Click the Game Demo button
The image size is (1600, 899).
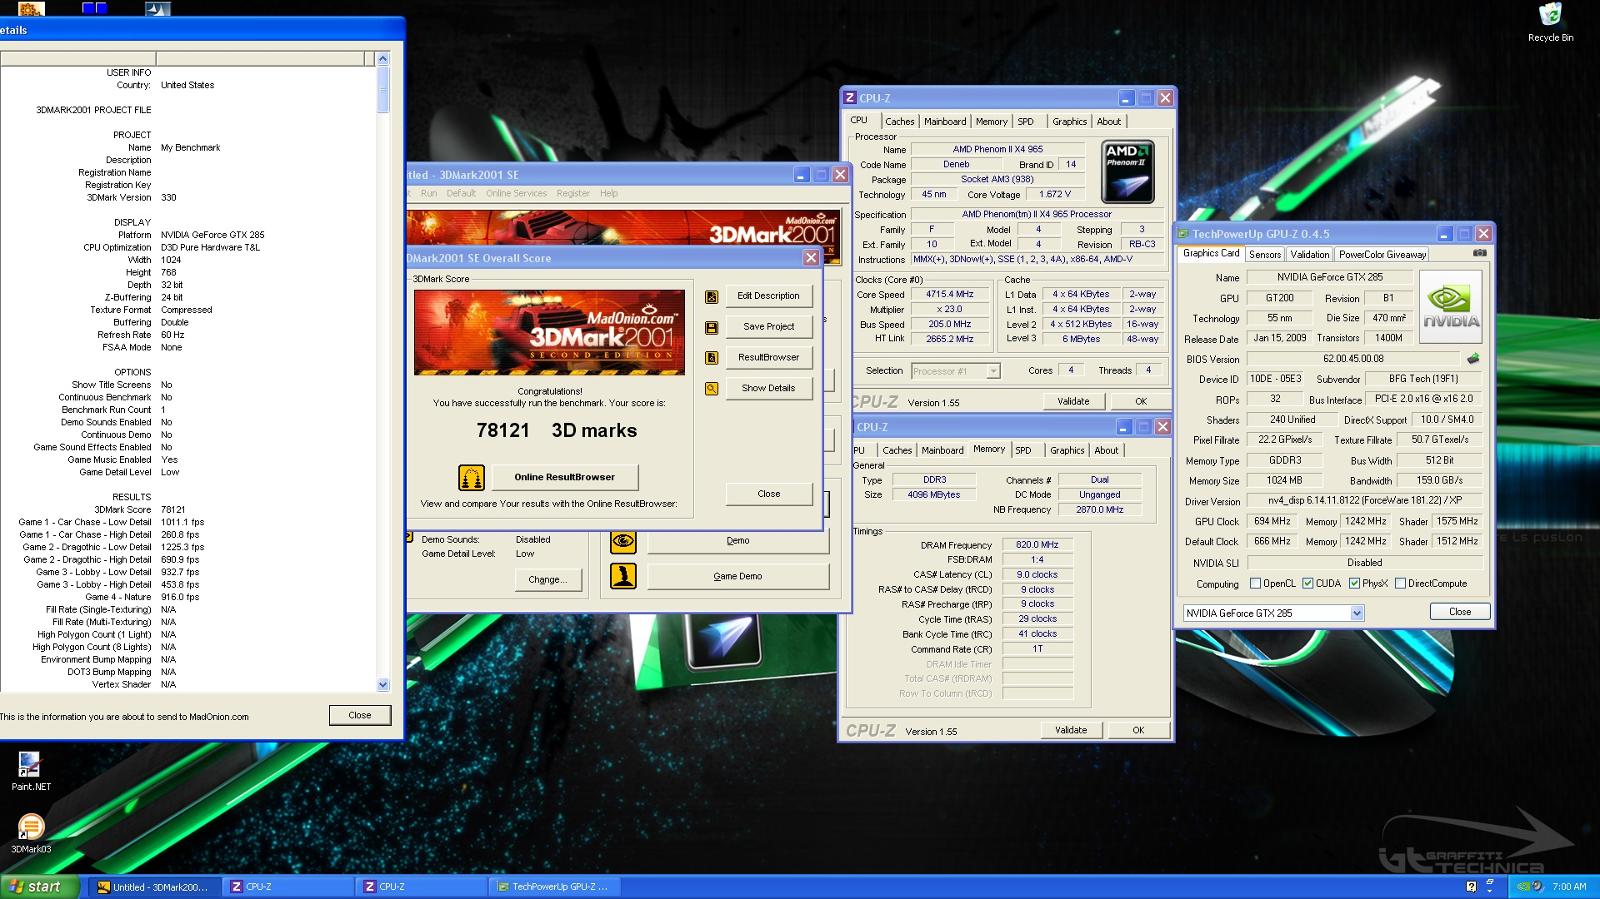(x=738, y=576)
